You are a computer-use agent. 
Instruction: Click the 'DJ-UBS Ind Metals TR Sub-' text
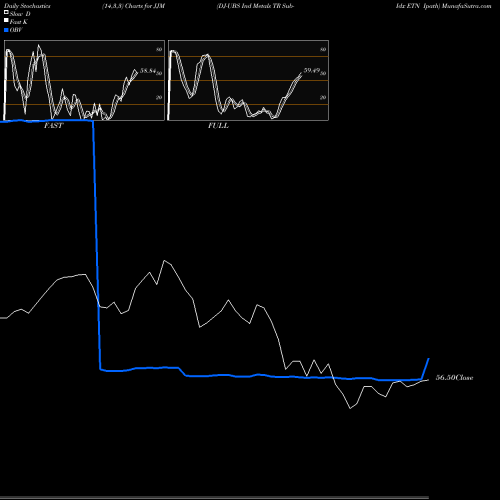[255, 6]
